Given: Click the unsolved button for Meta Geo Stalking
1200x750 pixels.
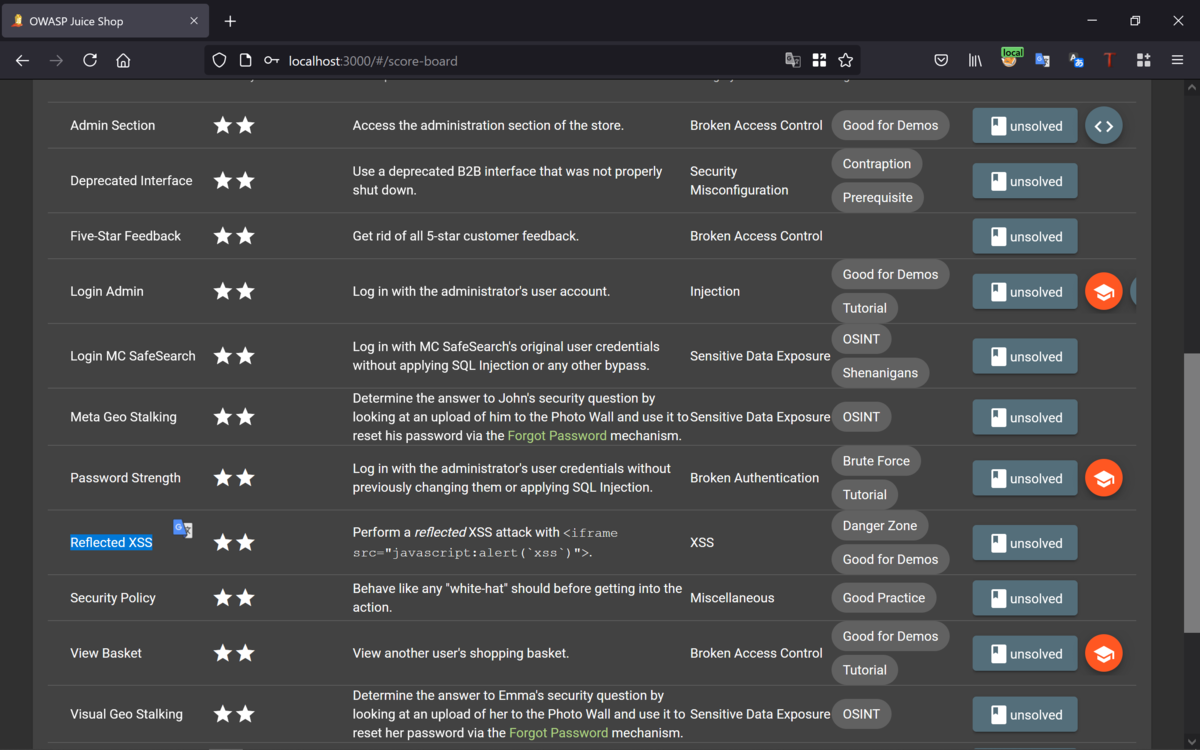Looking at the screenshot, I should [x=1025, y=418].
